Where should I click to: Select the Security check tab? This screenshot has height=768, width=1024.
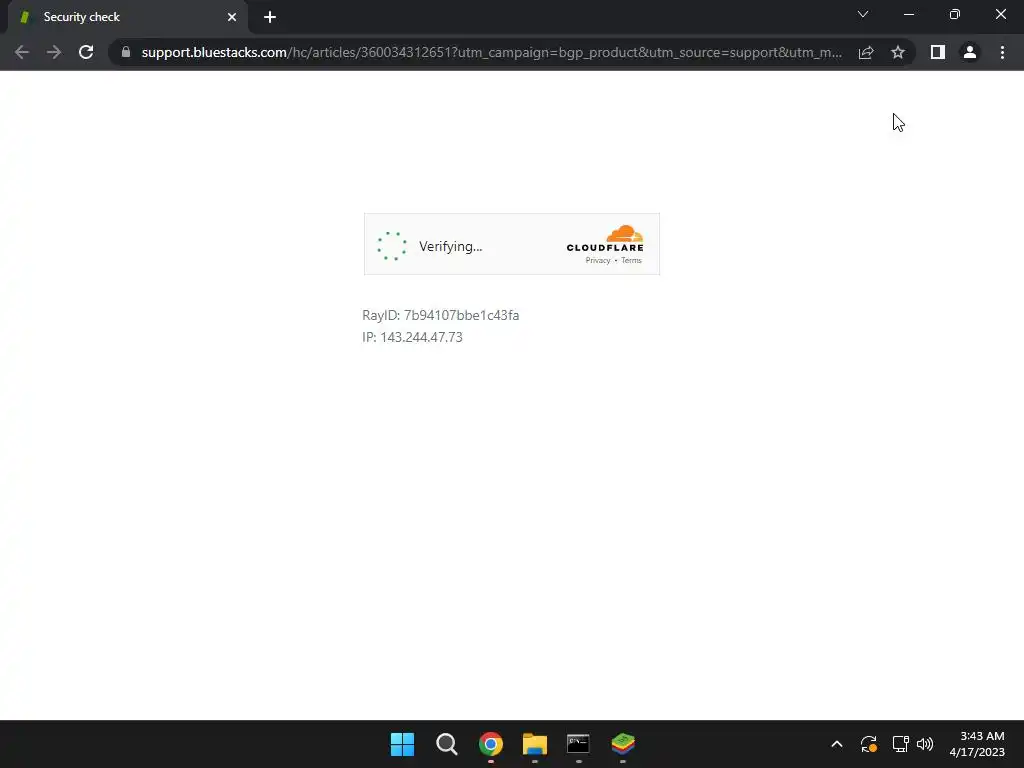[x=127, y=17]
